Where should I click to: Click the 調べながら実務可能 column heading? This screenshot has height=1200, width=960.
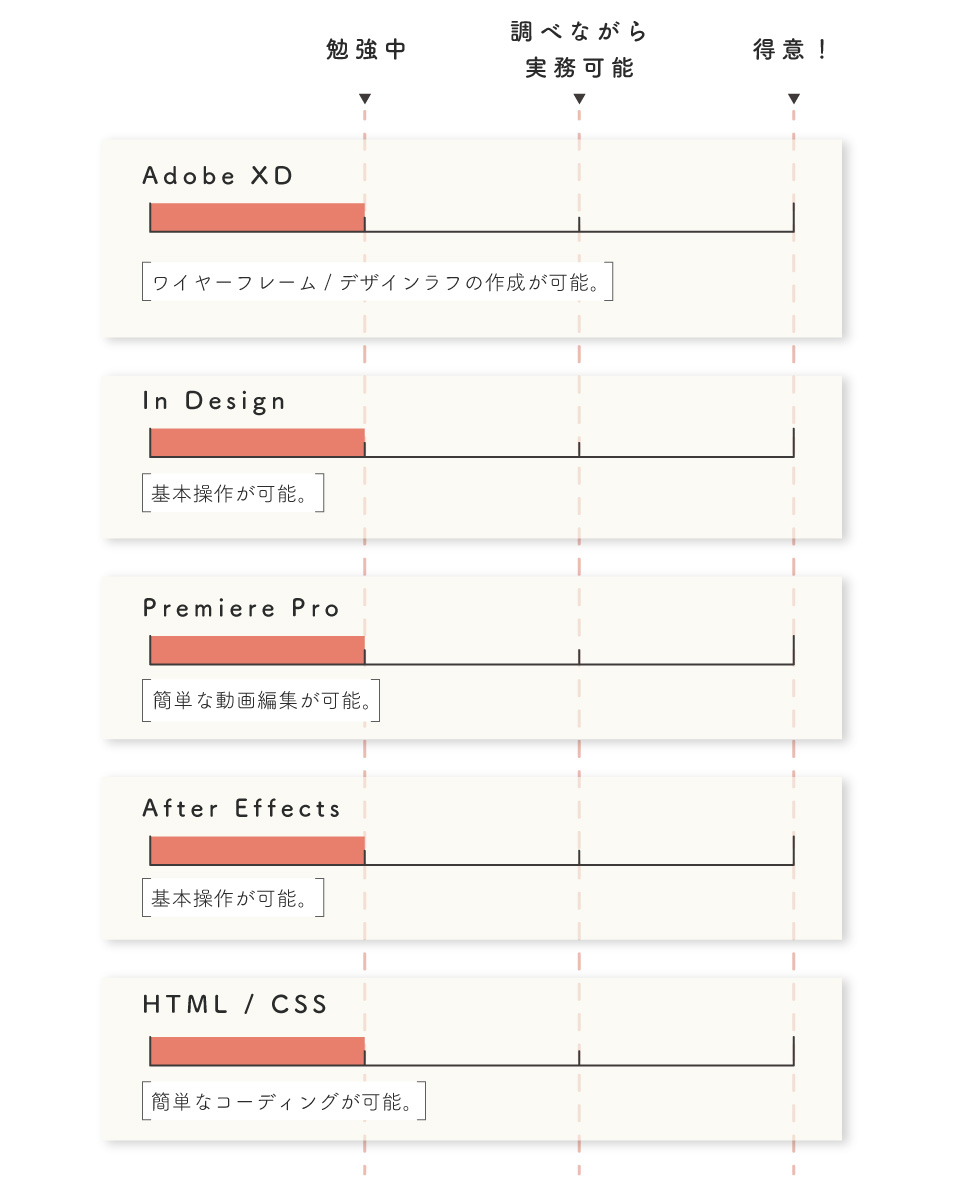[x=579, y=50]
